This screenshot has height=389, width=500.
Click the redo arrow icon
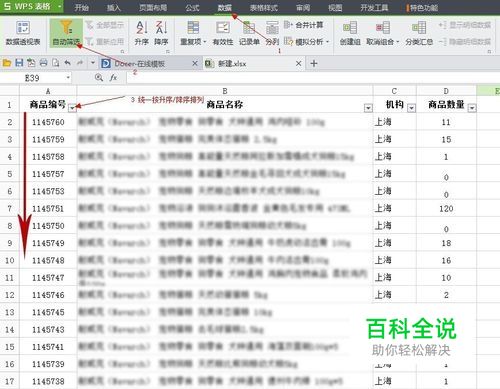pos(80,63)
